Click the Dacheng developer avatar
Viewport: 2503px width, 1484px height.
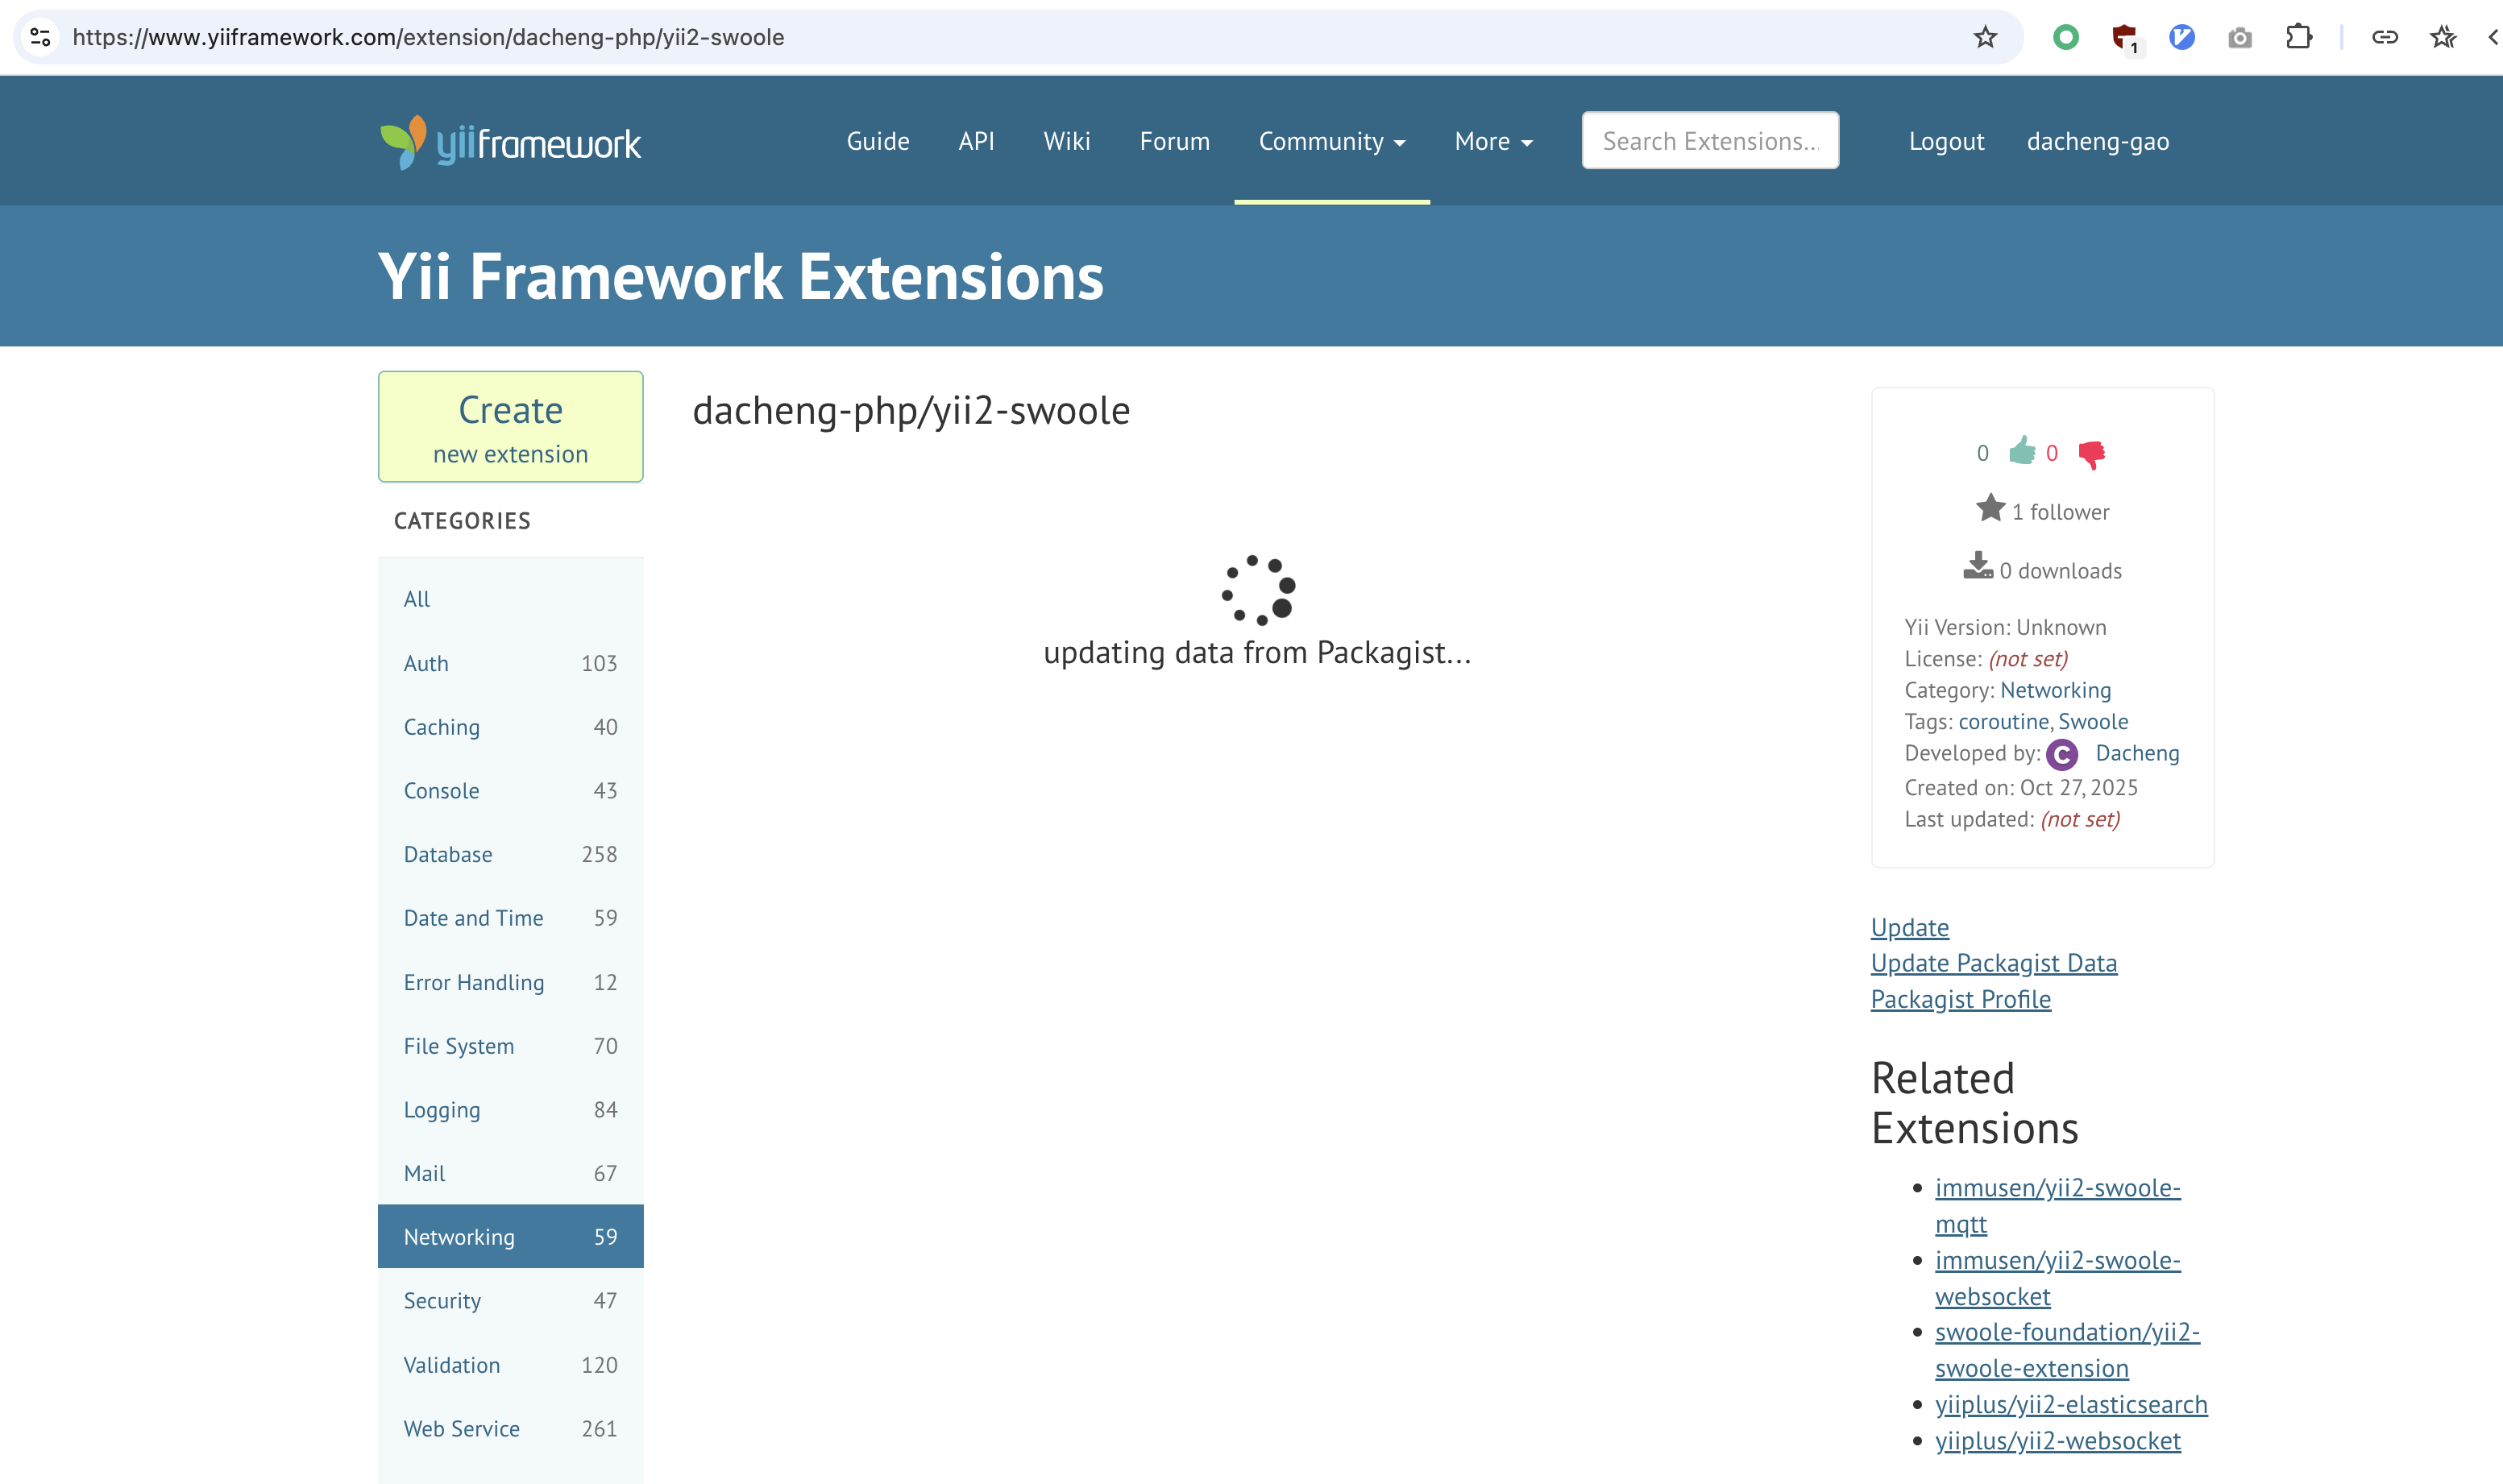coord(2061,754)
